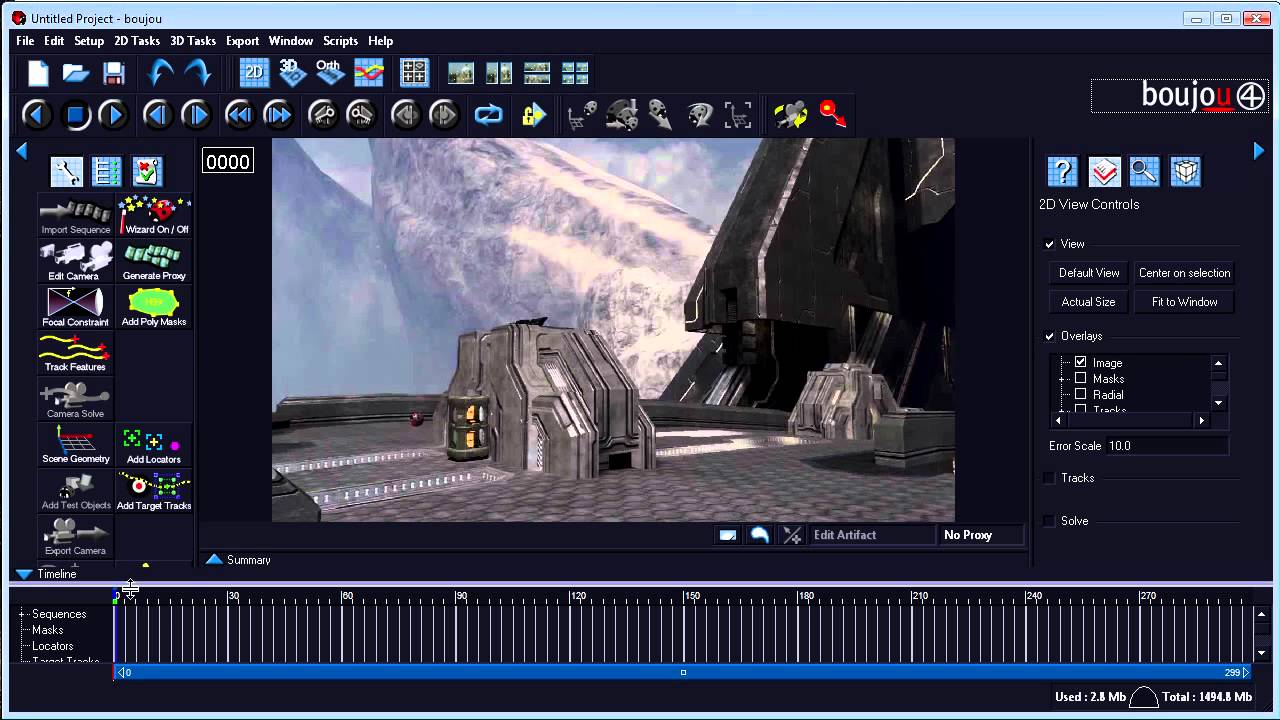Collapse the Timeline panel triangle

click(24, 574)
